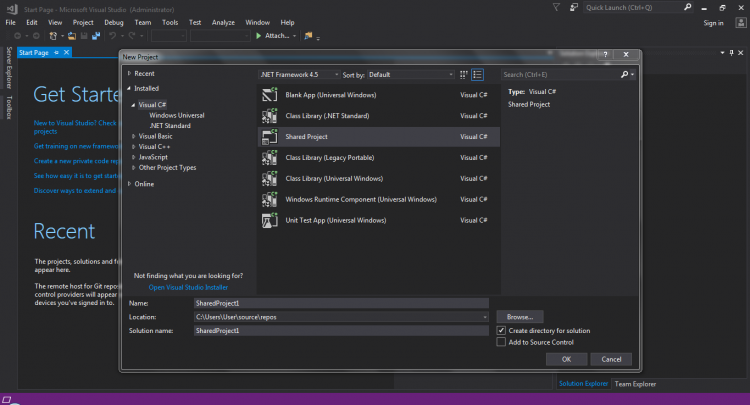The image size is (750, 405).
Task: Switch templates to medium icons list view
Action: pos(477,75)
